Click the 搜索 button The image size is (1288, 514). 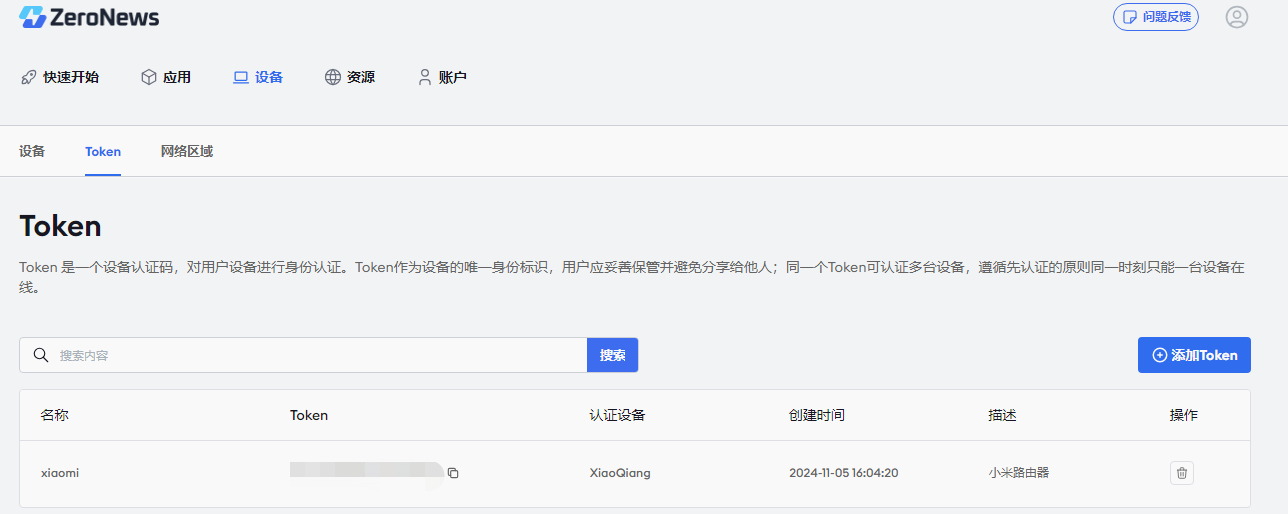[x=613, y=355]
